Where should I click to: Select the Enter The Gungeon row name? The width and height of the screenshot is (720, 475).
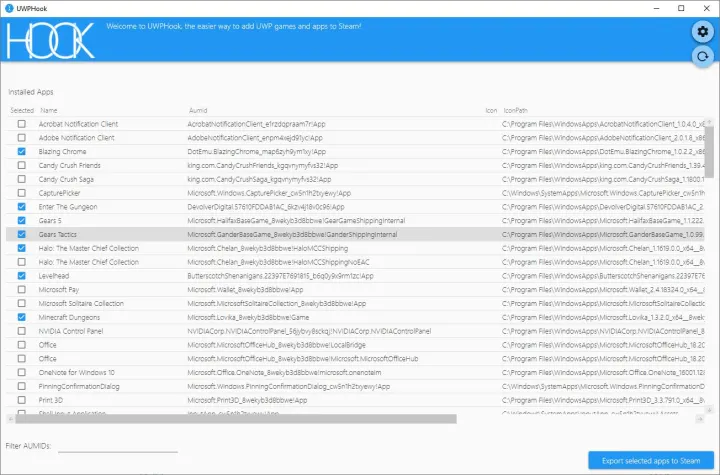(68, 207)
